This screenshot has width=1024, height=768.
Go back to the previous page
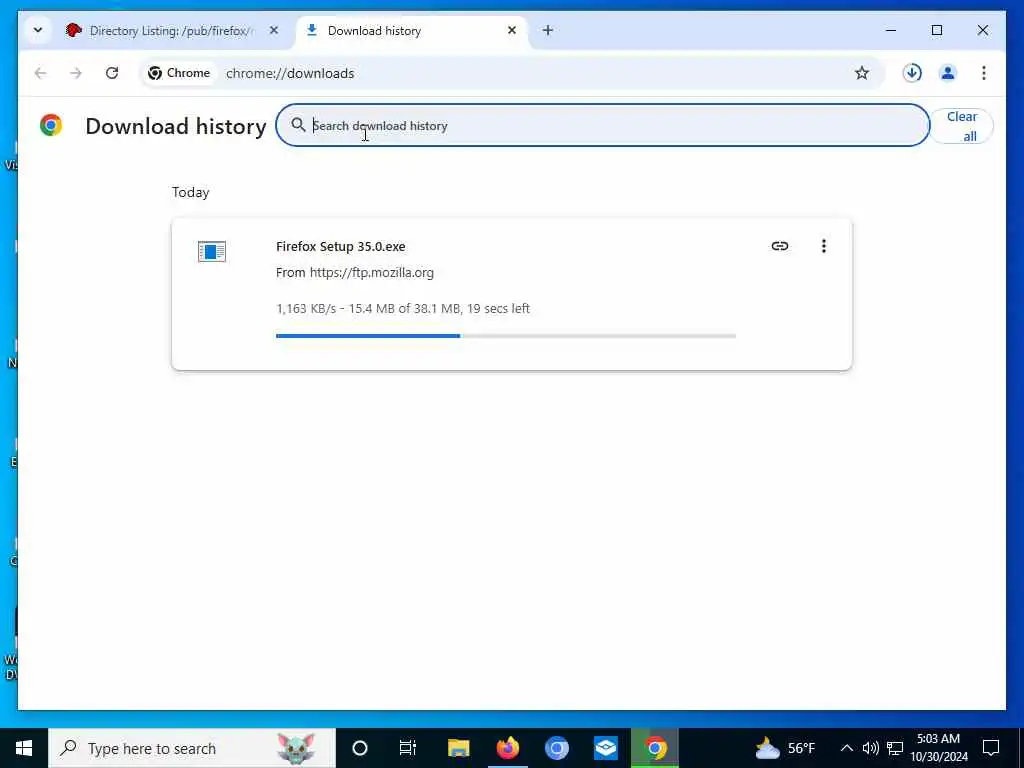(x=40, y=73)
